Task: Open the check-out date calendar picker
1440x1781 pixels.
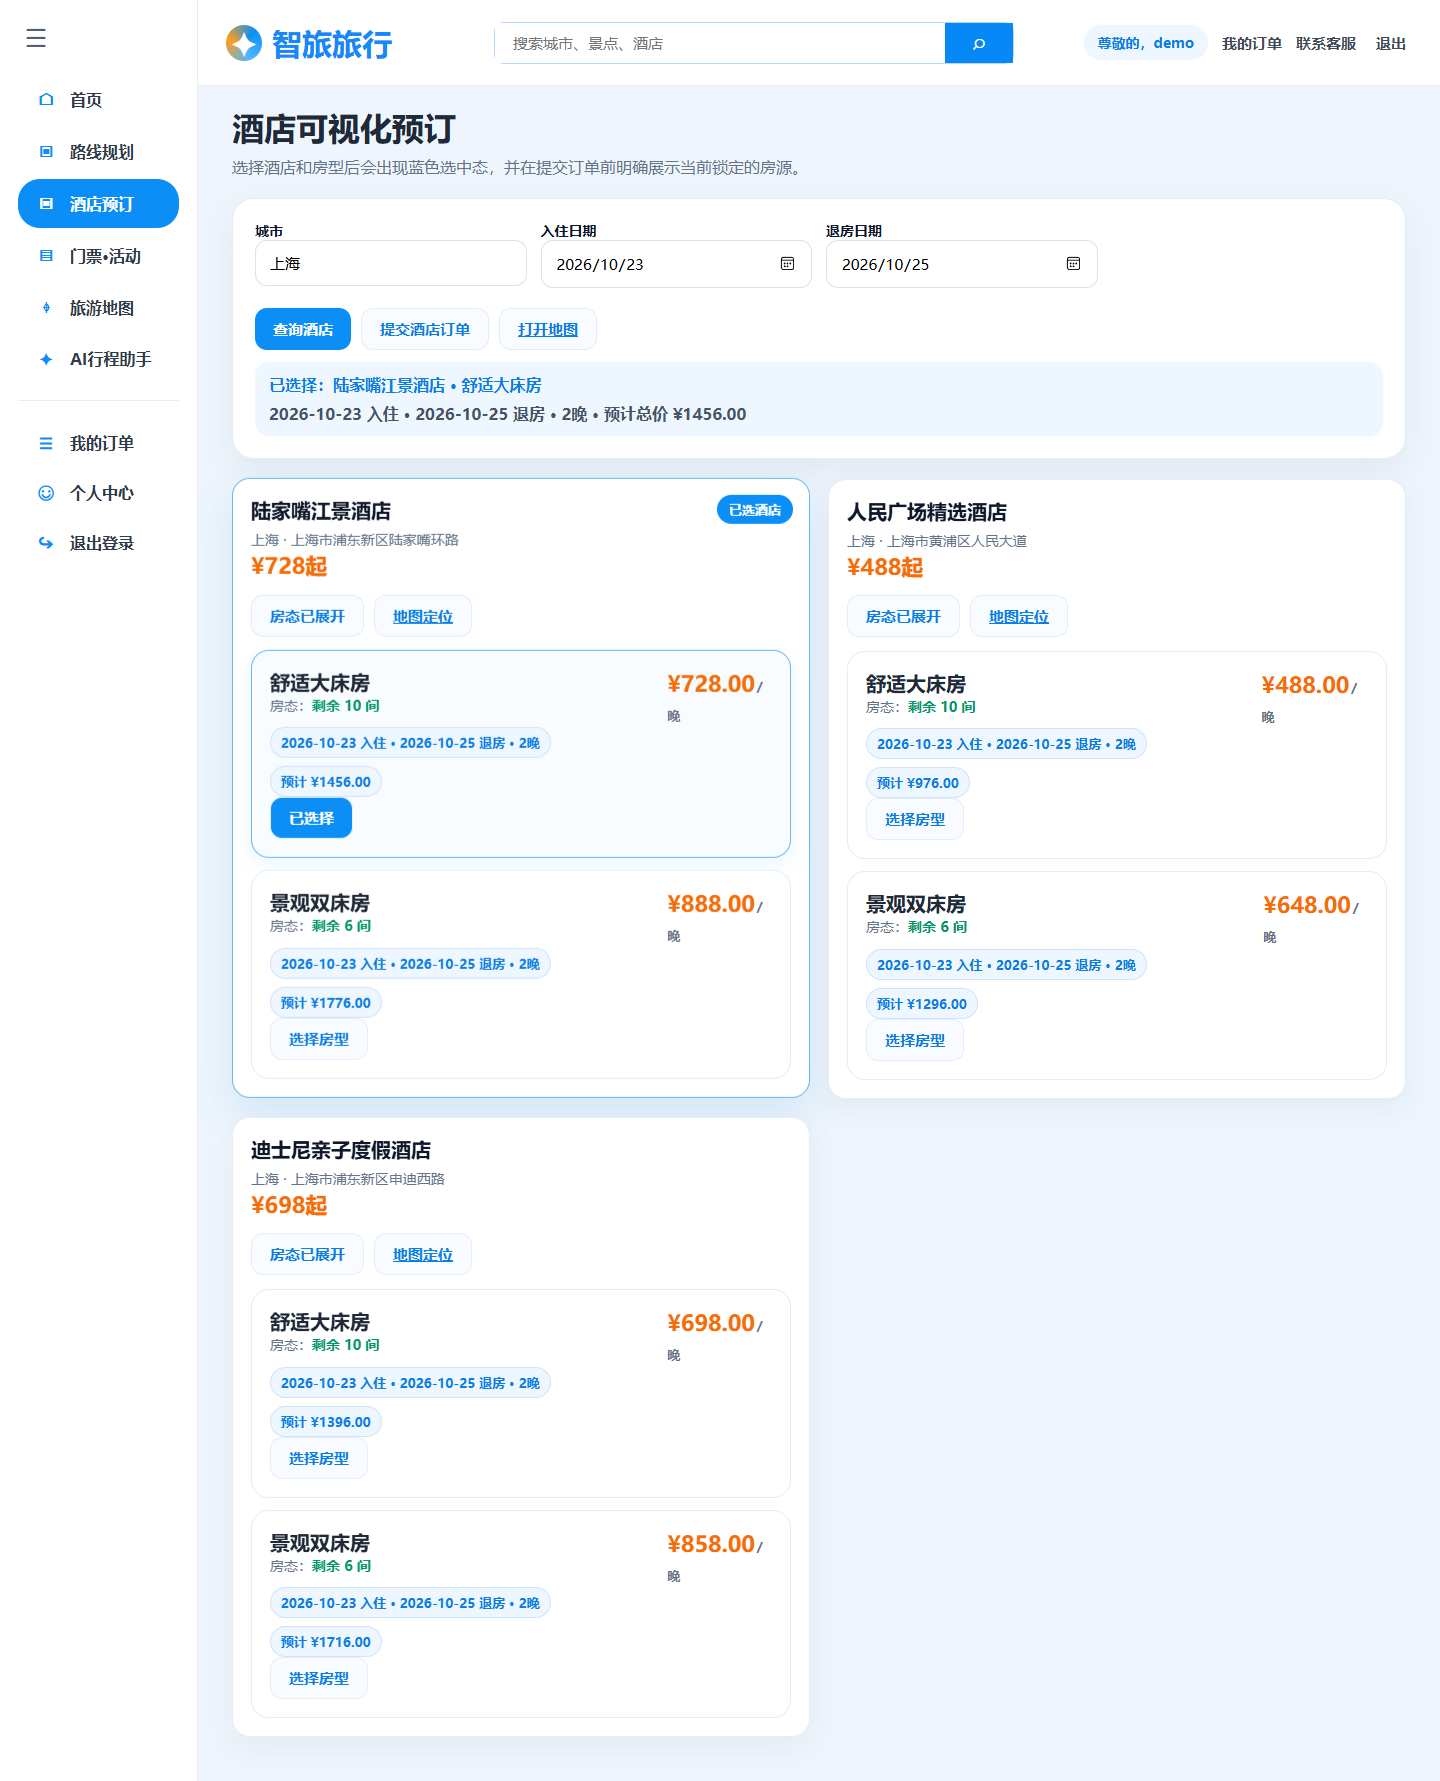Action: pyautogui.click(x=1073, y=264)
